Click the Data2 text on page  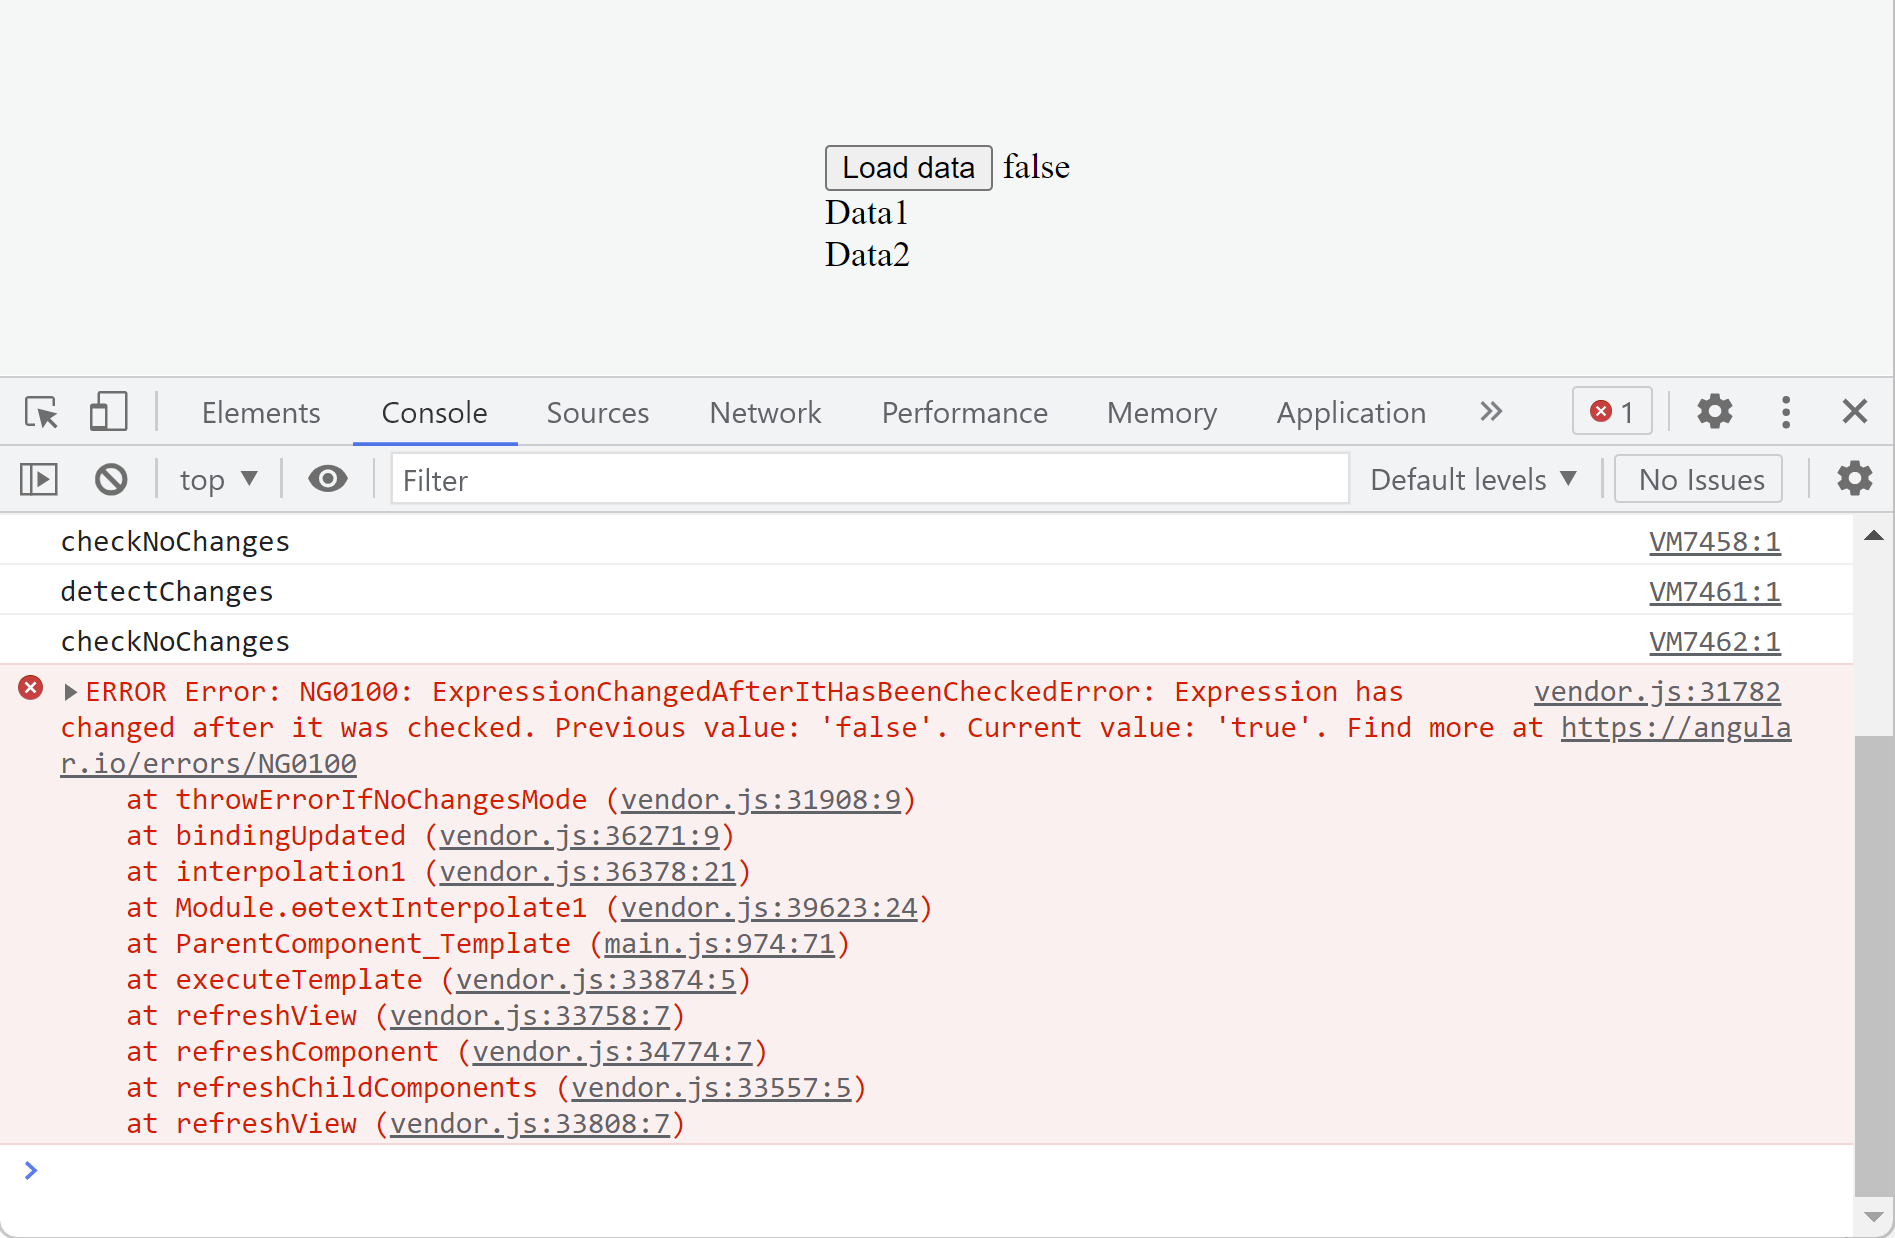tap(867, 254)
